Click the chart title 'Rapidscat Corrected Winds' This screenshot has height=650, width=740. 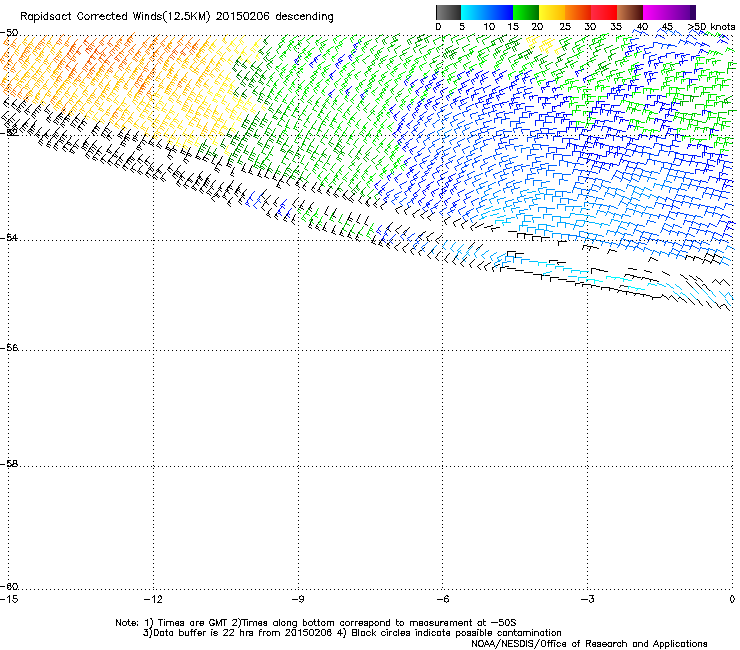[91, 17]
